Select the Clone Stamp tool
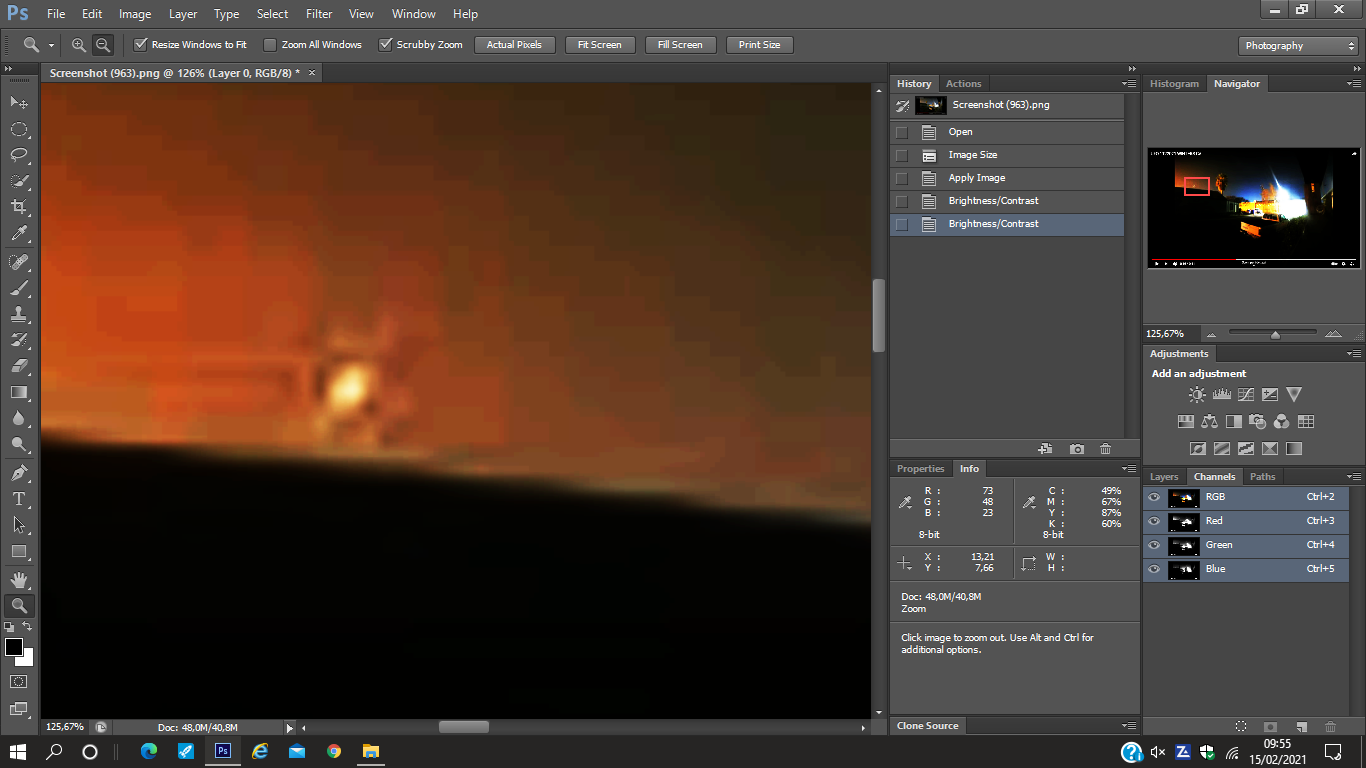 tap(19, 314)
